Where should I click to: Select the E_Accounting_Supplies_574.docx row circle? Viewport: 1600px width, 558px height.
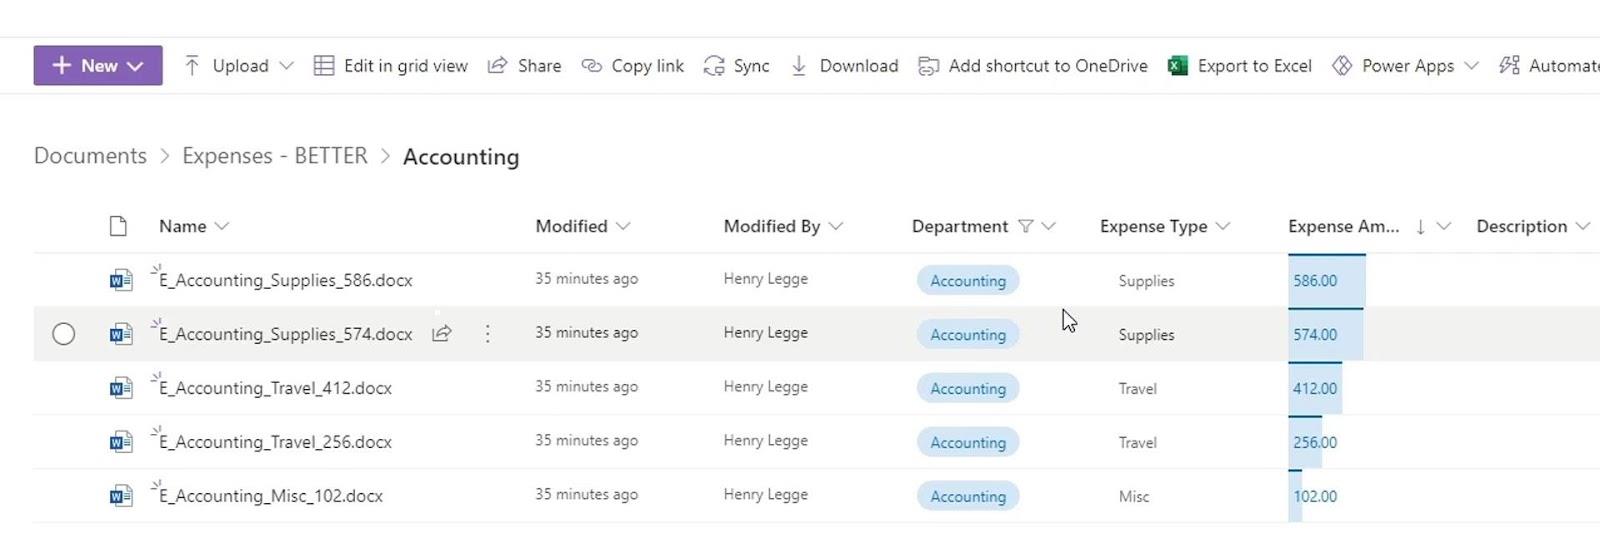(x=63, y=334)
